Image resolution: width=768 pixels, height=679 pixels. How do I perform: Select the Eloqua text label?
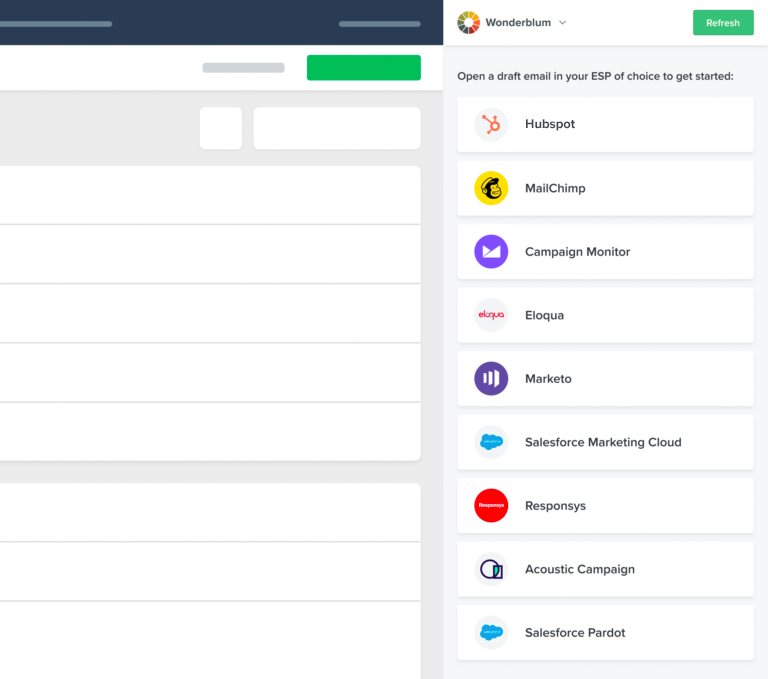(544, 315)
